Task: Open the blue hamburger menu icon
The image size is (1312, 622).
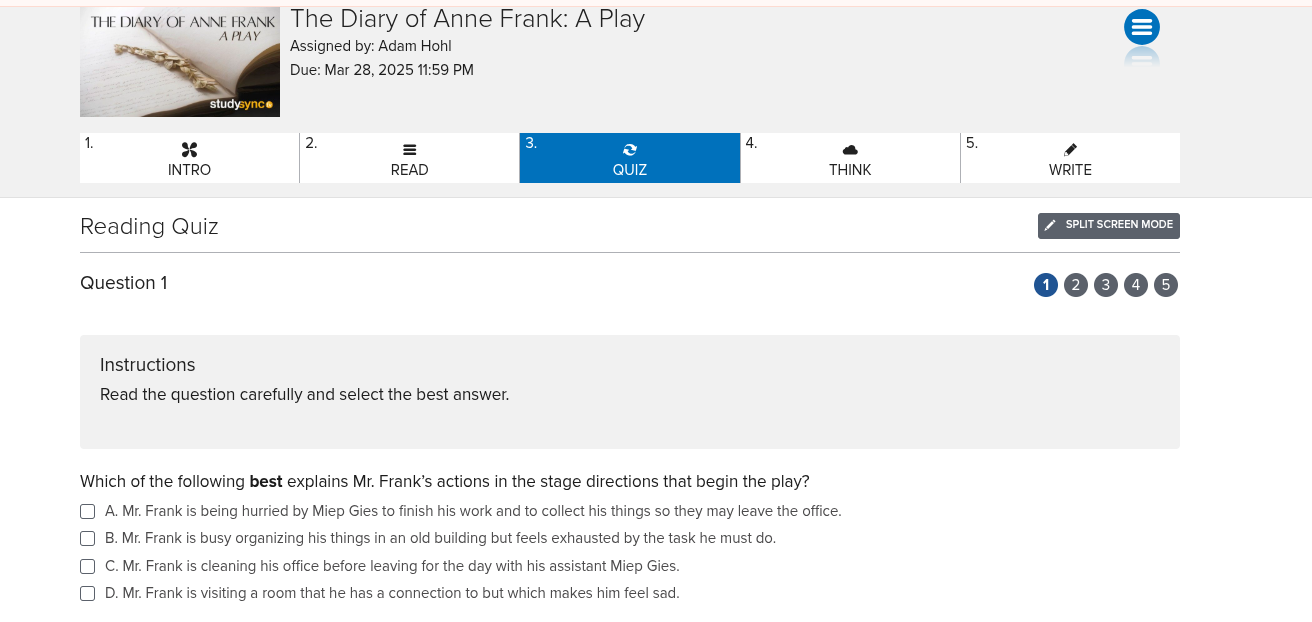Action: (1141, 28)
